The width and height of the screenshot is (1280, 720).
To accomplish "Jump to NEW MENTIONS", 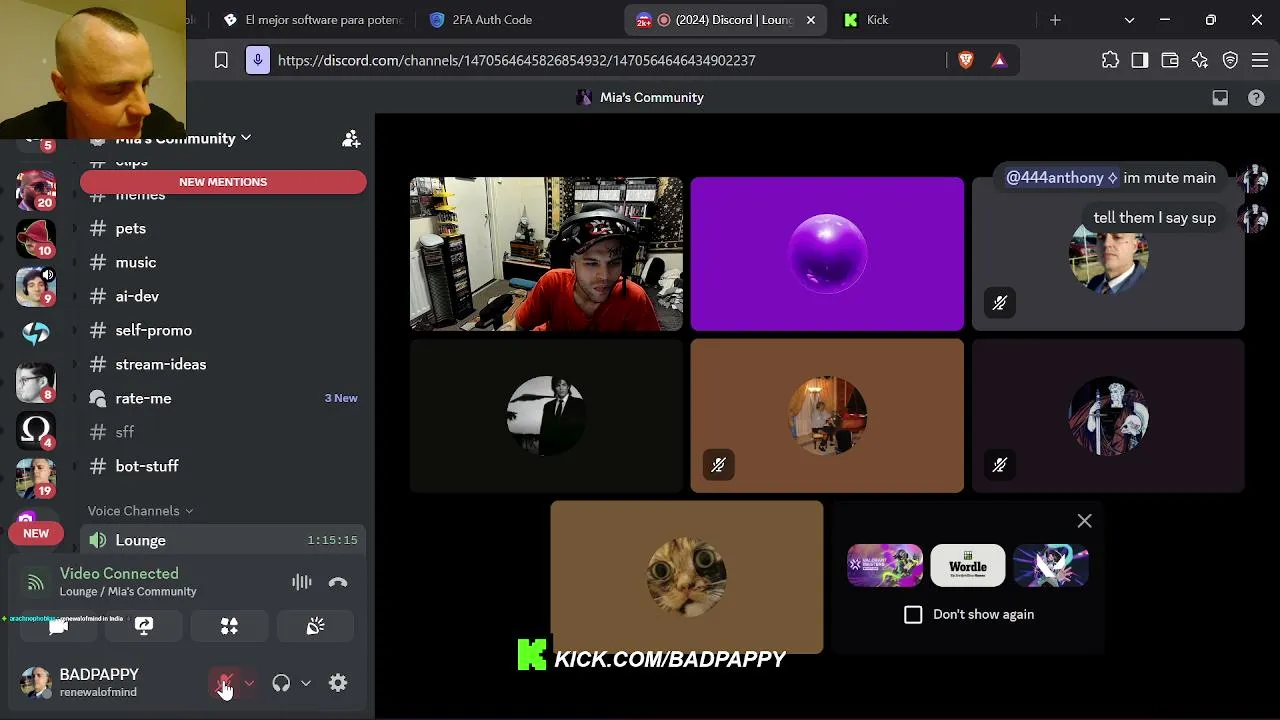I will (x=223, y=182).
